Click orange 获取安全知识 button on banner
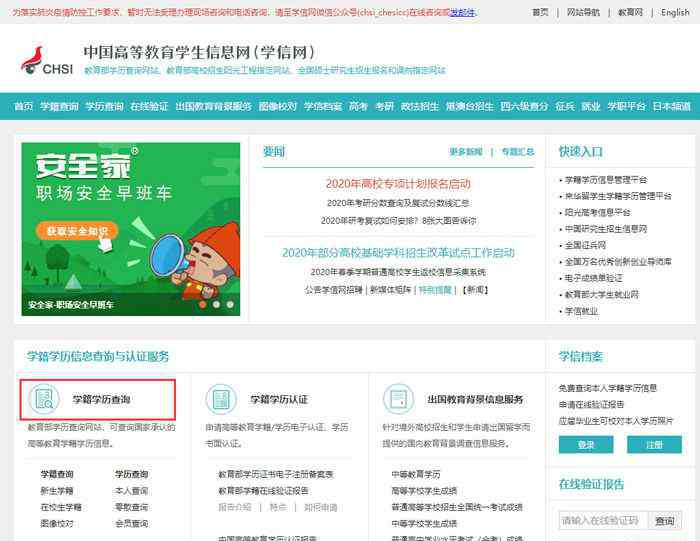The width and height of the screenshot is (700, 541). click(77, 231)
